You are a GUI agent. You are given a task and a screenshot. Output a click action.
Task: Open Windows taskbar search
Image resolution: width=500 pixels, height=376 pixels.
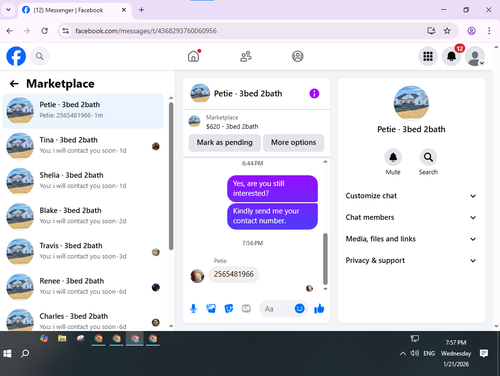pyautogui.click(x=25, y=354)
